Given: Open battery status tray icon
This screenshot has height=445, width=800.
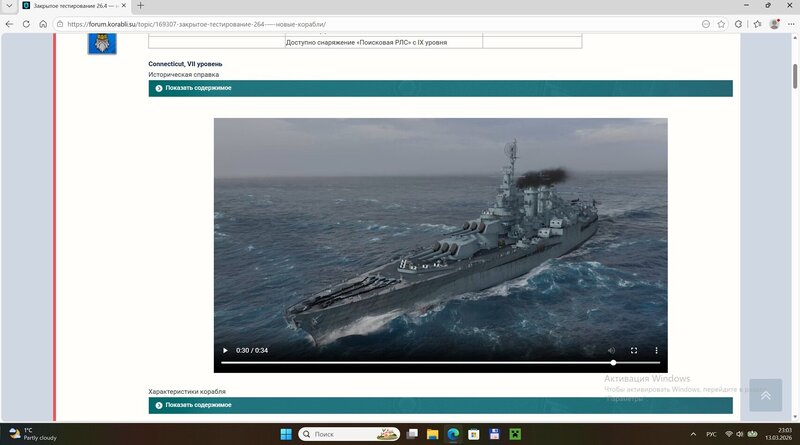Looking at the screenshot, I should tap(753, 434).
